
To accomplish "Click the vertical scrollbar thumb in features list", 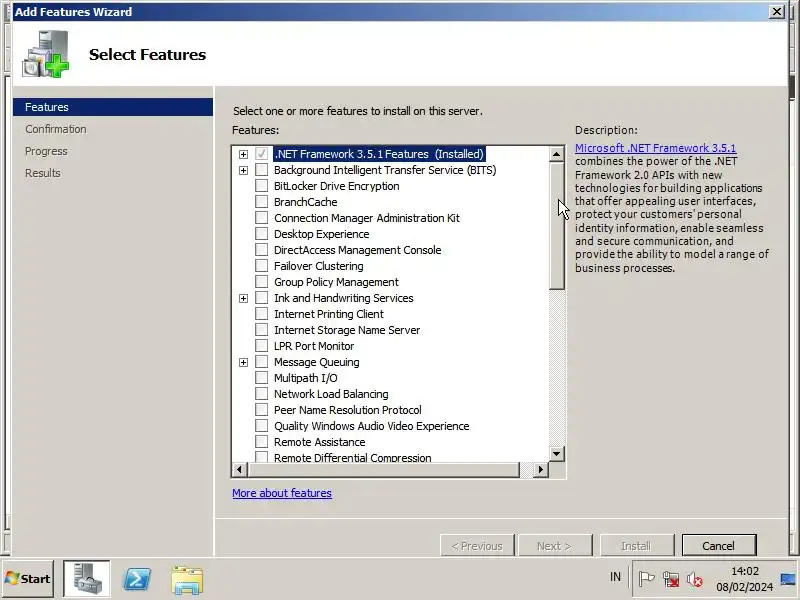I will pos(557,226).
